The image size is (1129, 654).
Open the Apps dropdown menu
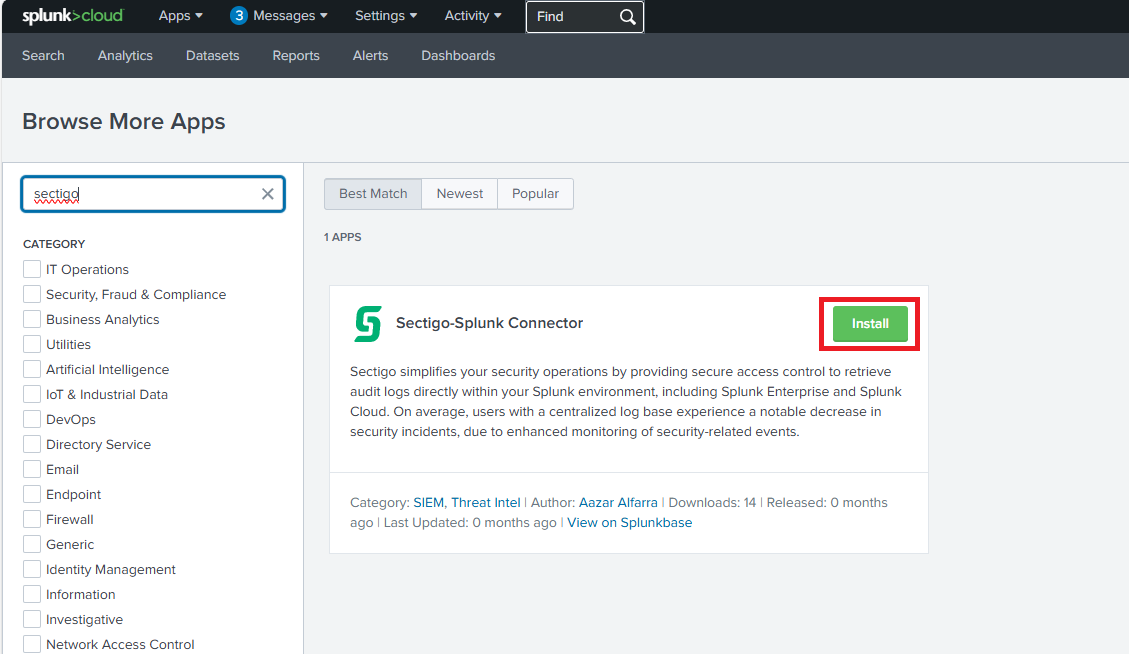tap(180, 16)
